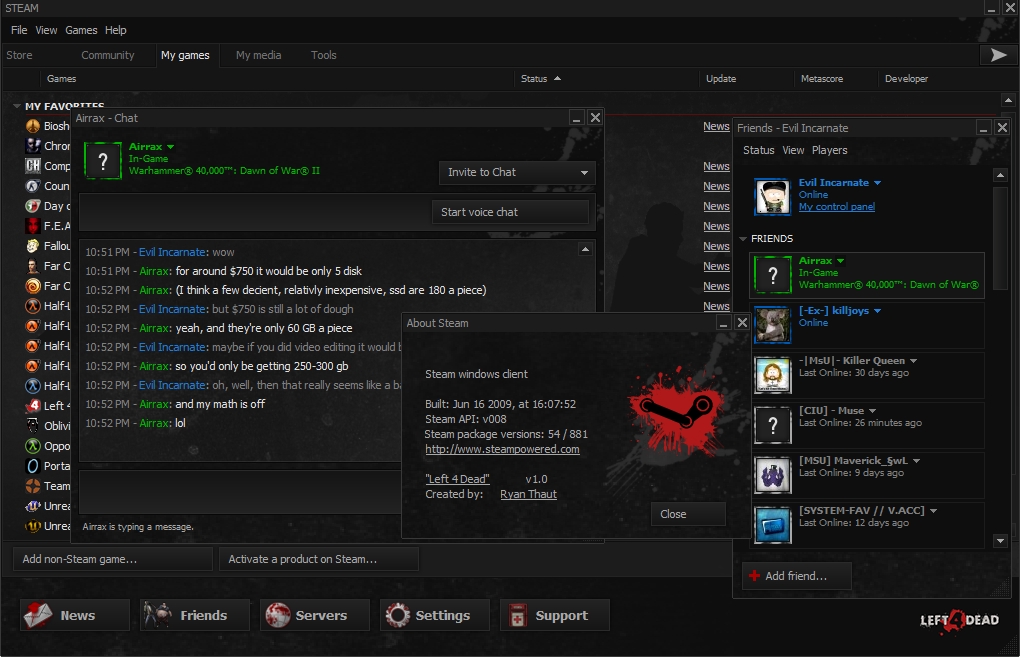This screenshot has height=657, width=1020.
Task: Click the "Left 4 Dead" skin link in About Steam
Action: tap(457, 479)
